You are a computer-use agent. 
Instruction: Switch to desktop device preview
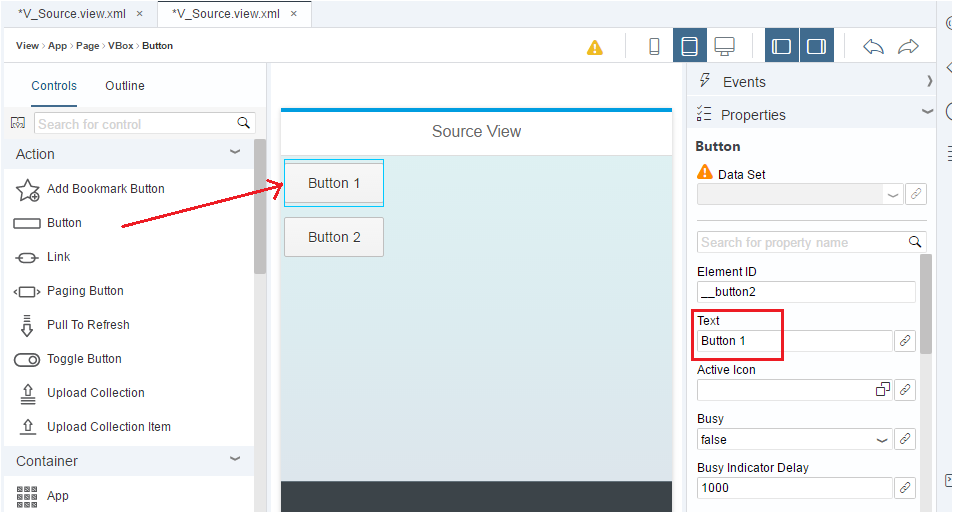pyautogui.click(x=724, y=46)
